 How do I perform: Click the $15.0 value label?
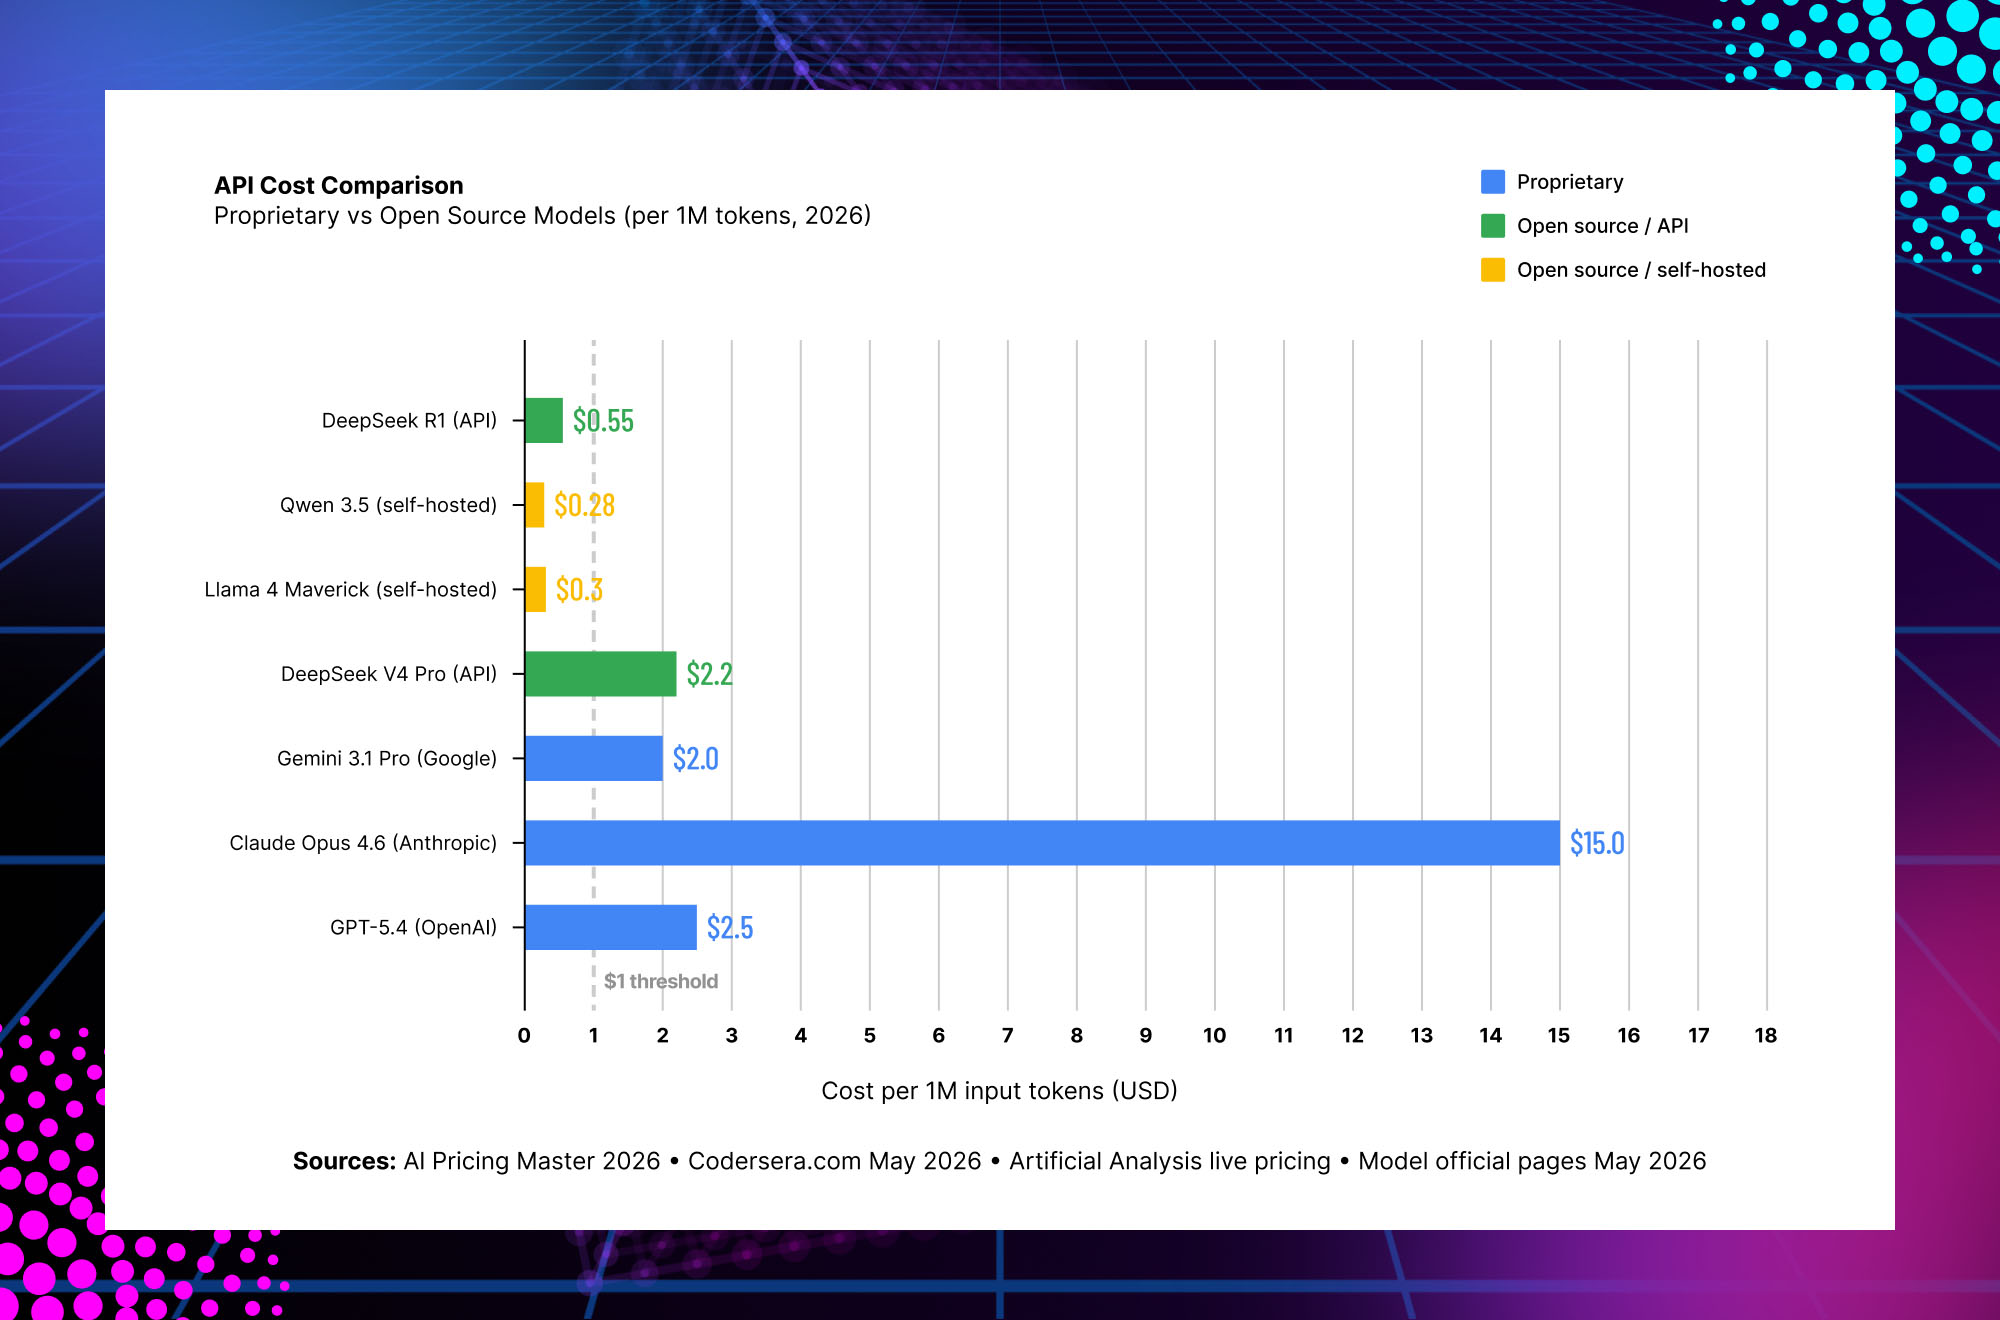1597,843
